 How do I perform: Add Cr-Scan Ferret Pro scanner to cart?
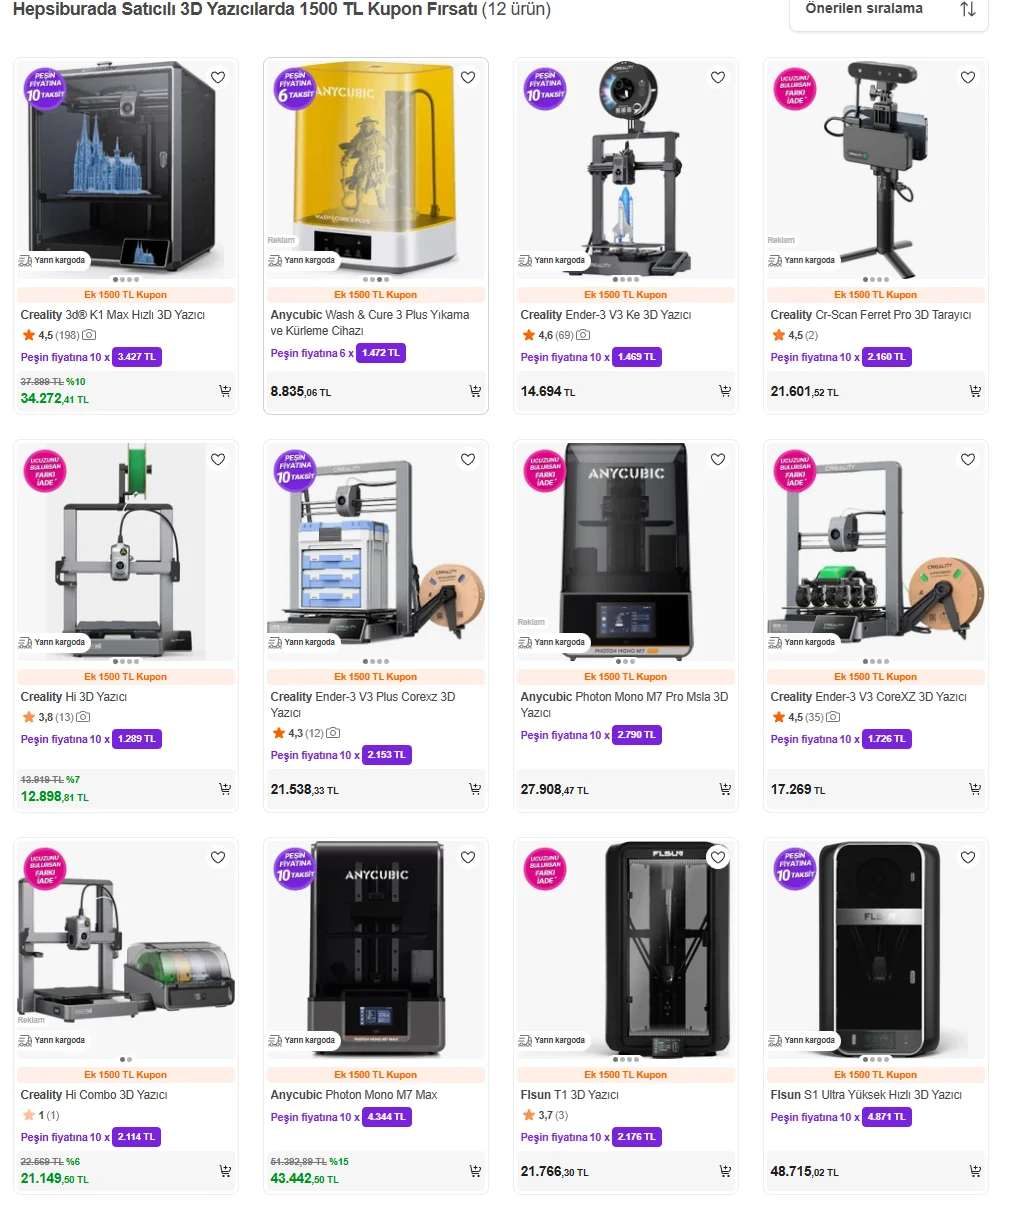pyautogui.click(x=975, y=391)
